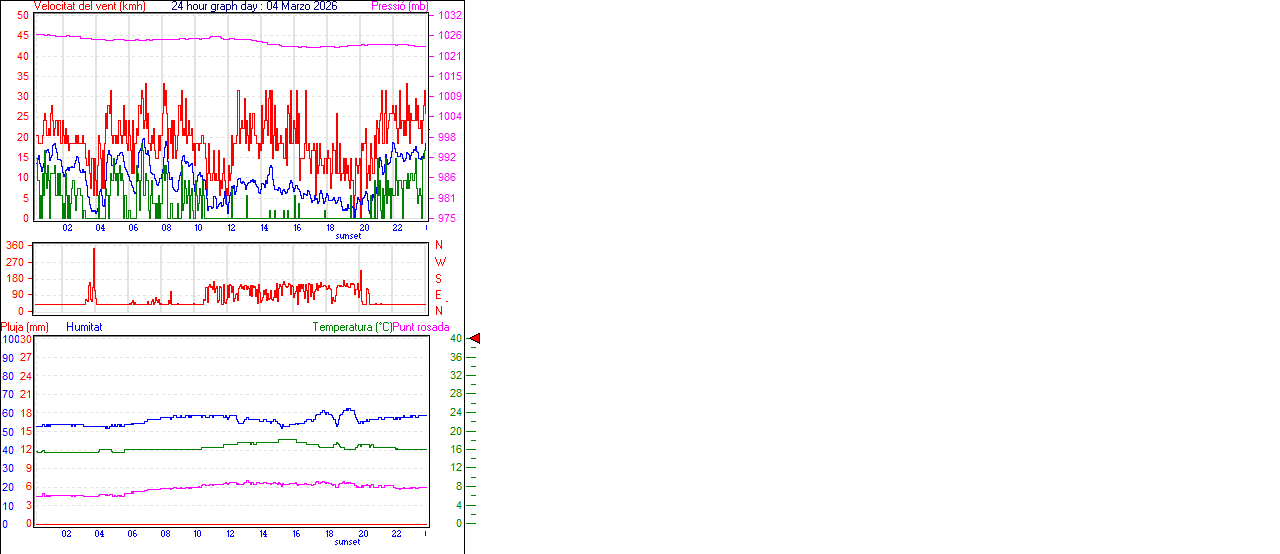Screen dimensions: 1280x554
Task: Click the 360 degree axis value
Action: tap(15, 245)
